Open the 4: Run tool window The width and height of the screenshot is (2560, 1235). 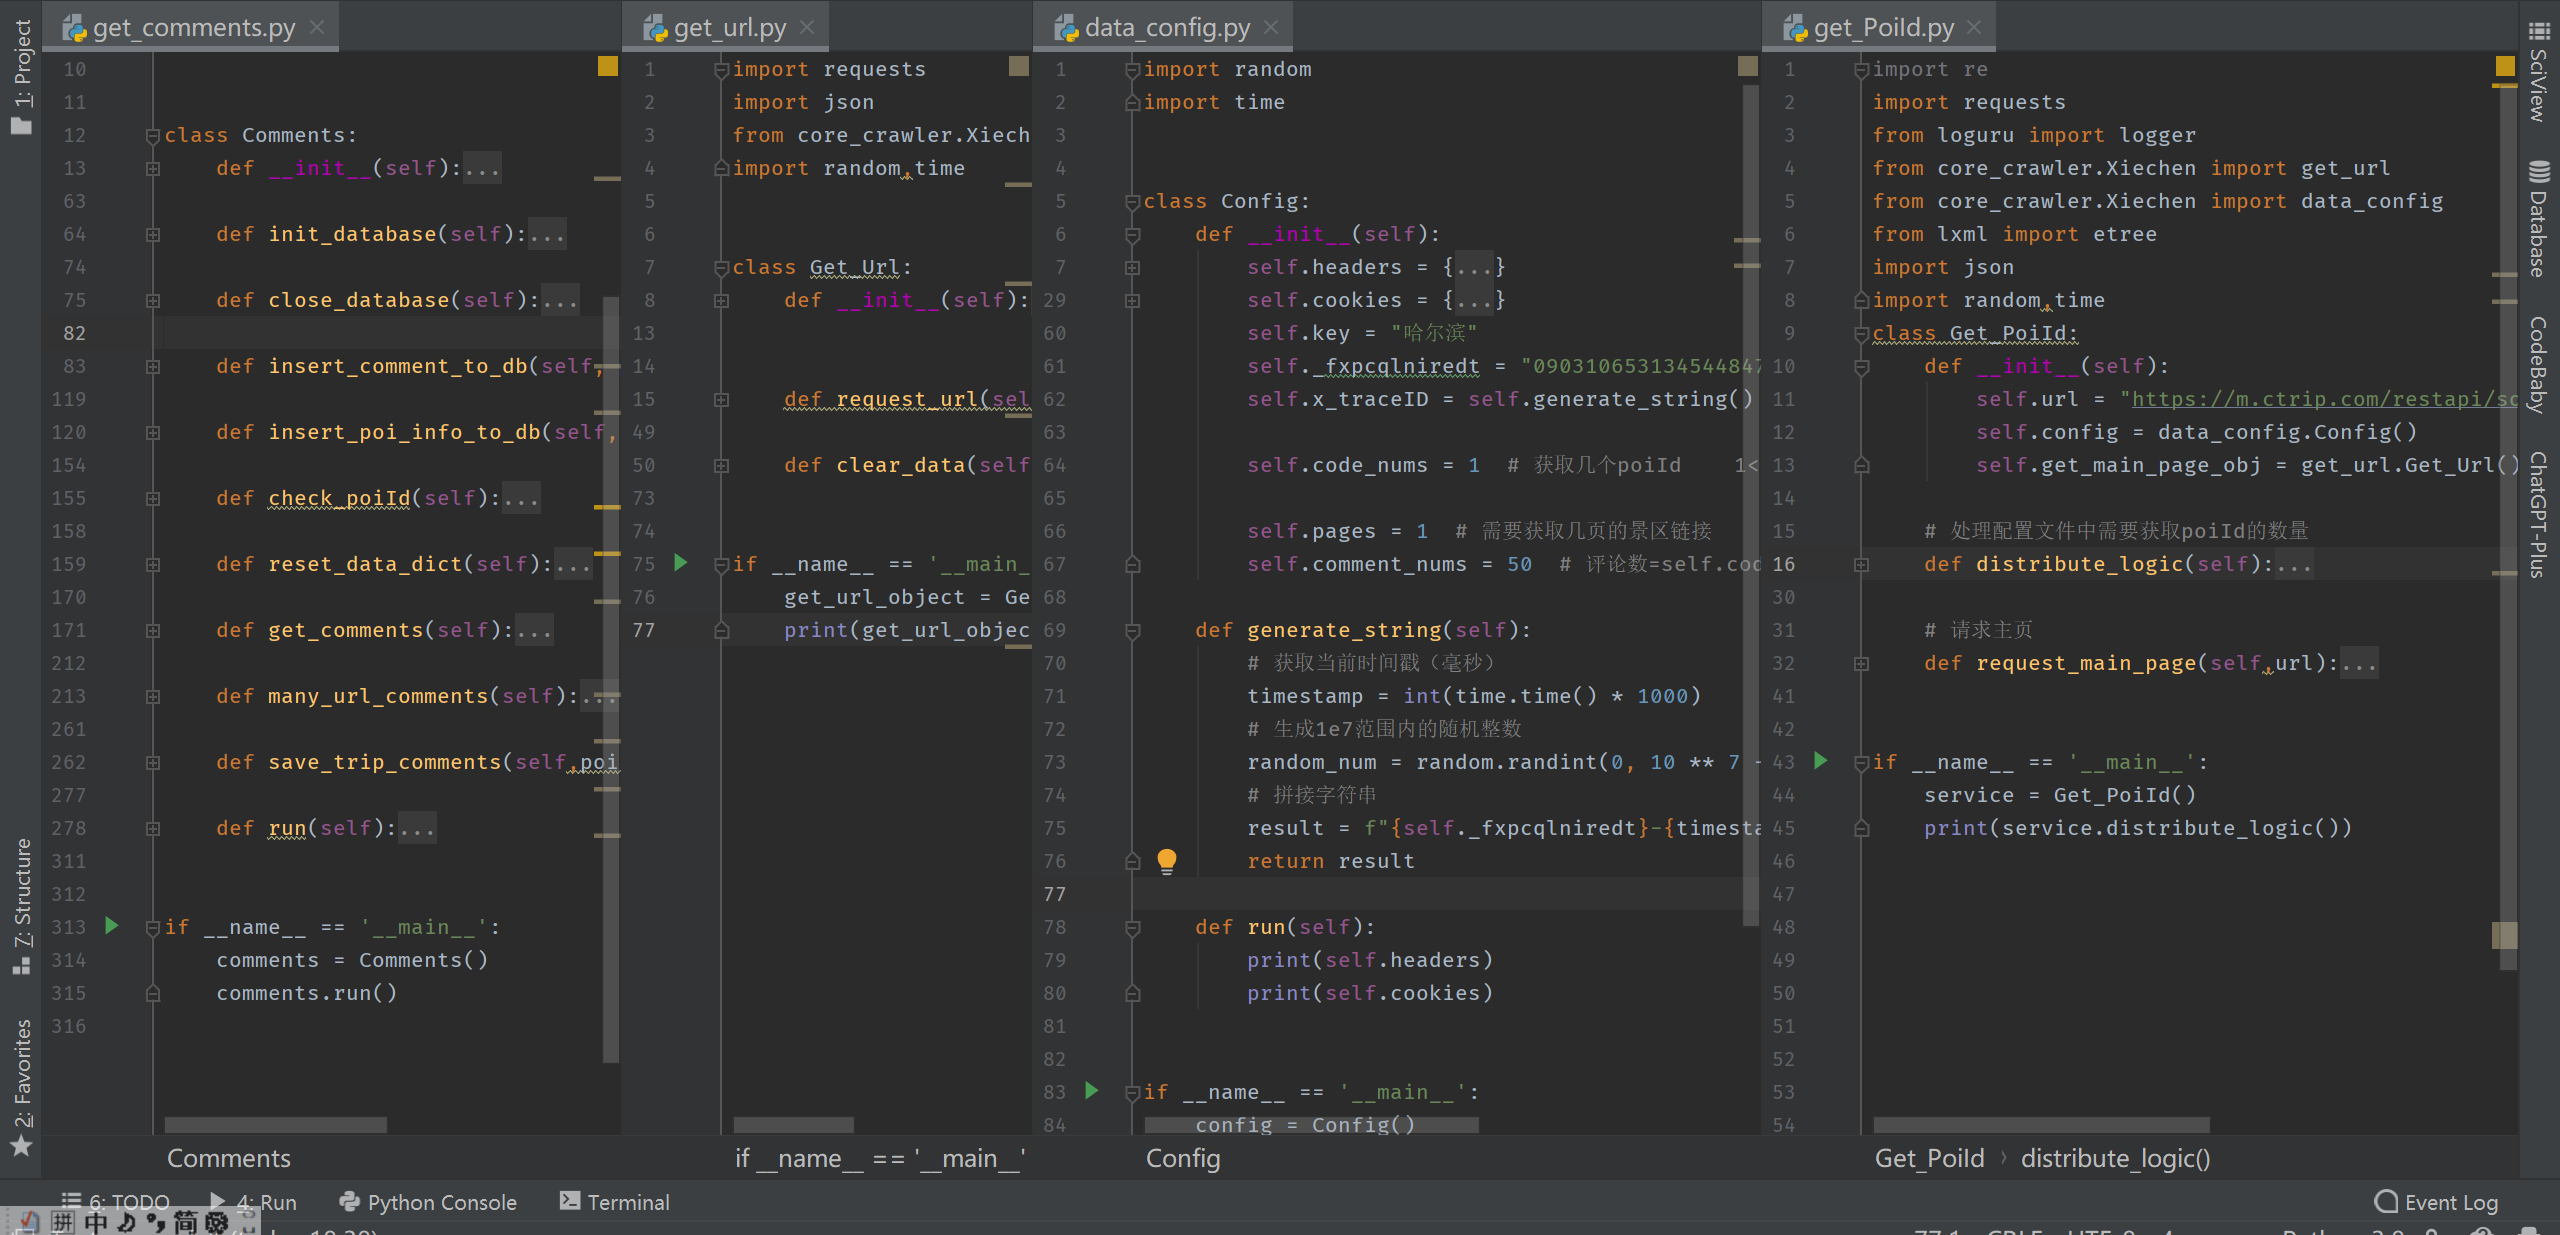click(x=254, y=1202)
